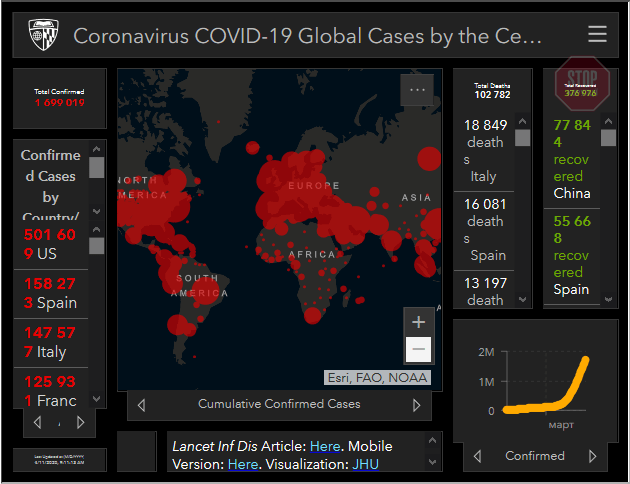Image resolution: width=630 pixels, height=484 pixels.
Task: Click the red case circle over southern Africa
Action: tap(312, 315)
